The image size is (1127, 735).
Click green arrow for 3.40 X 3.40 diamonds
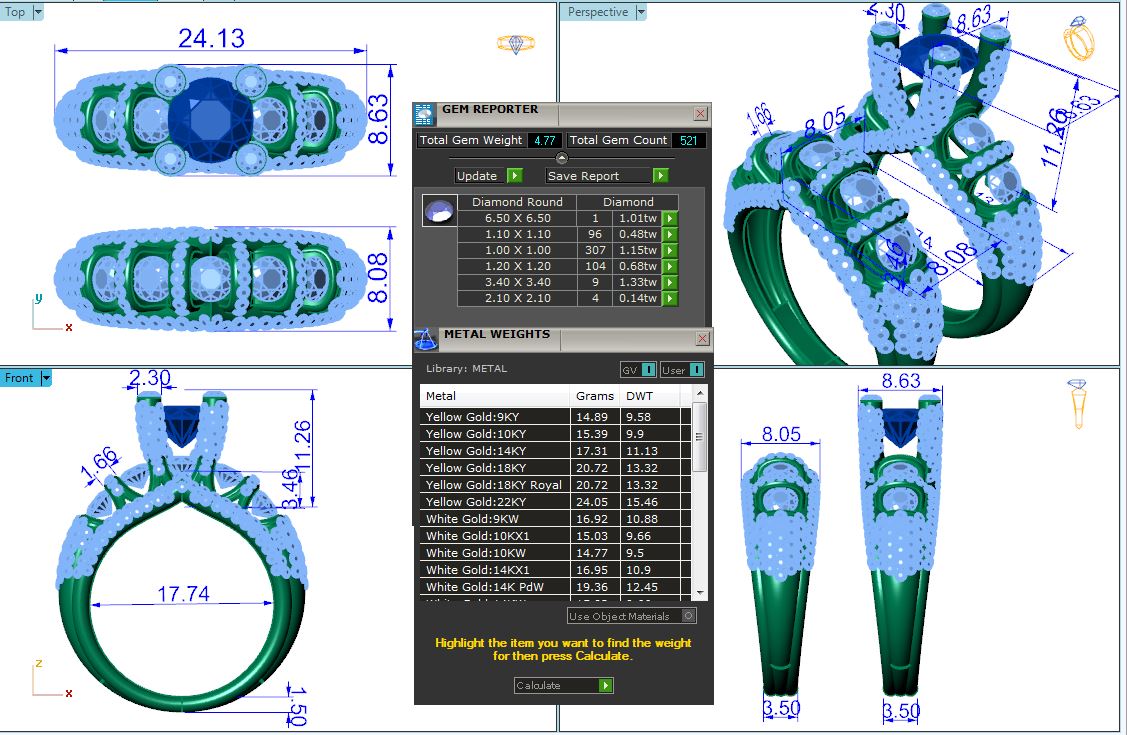(670, 282)
